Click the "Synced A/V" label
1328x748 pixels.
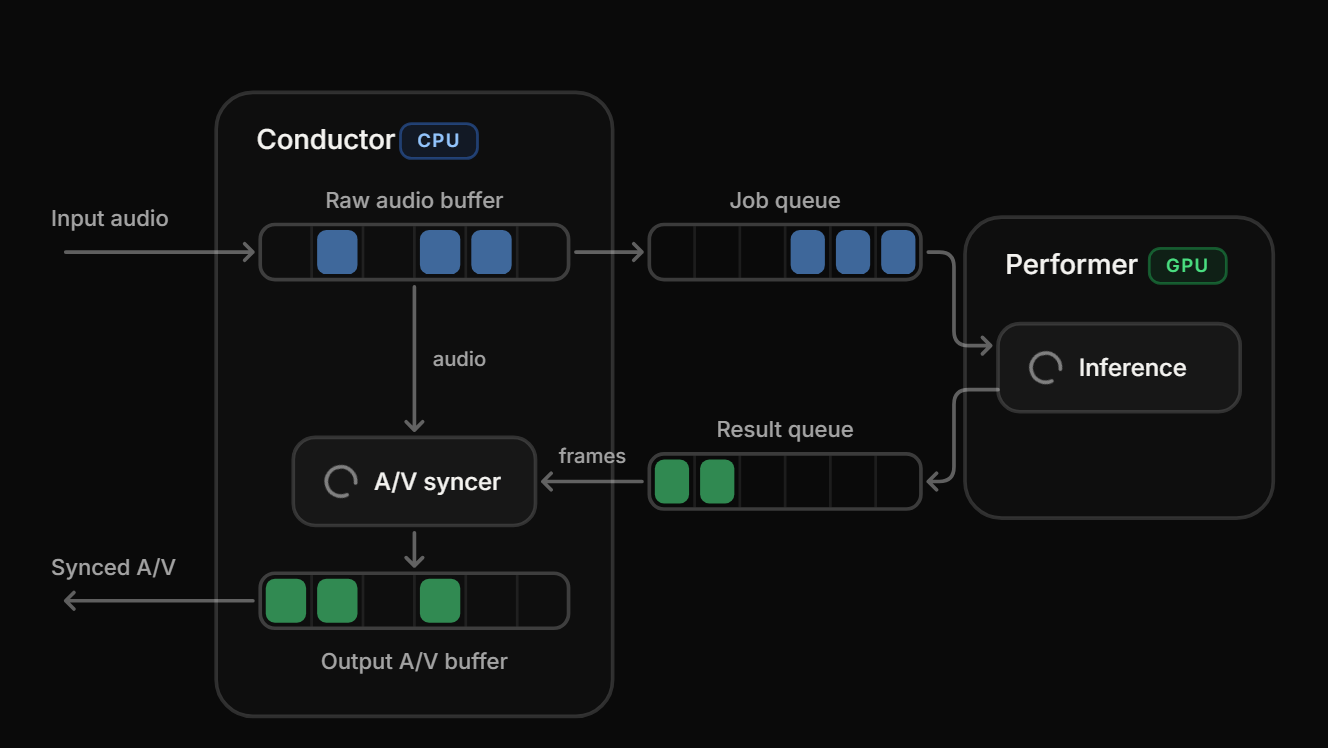[x=113, y=567]
